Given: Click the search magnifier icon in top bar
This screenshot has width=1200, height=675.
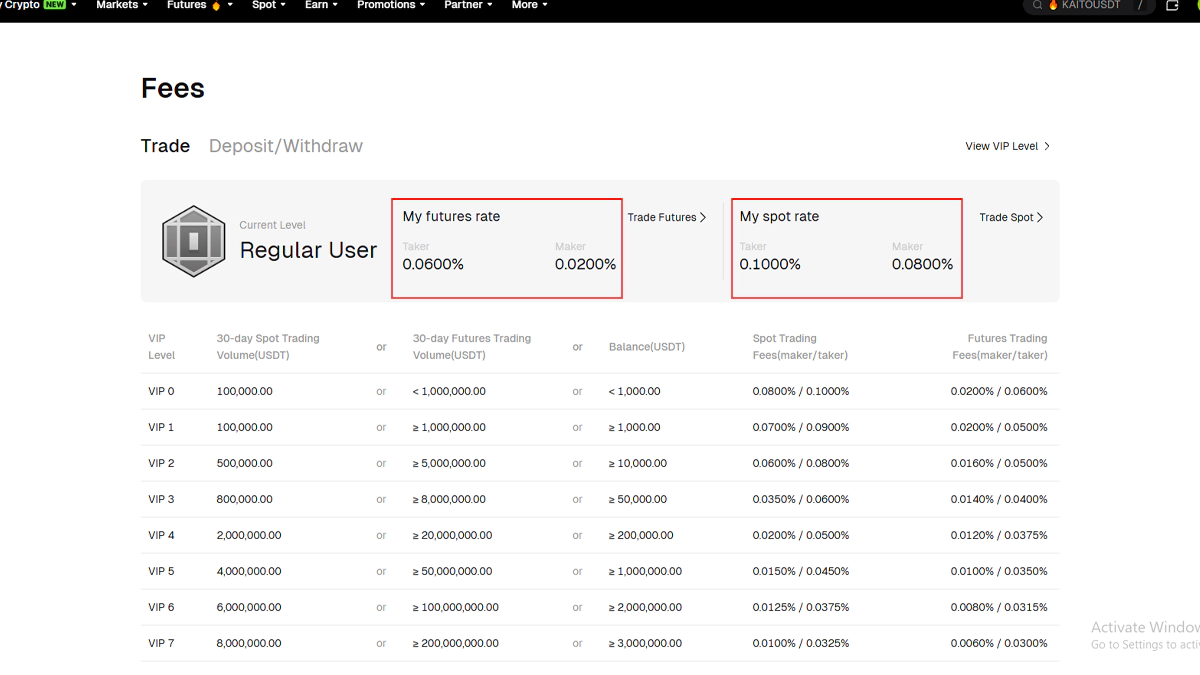Looking at the screenshot, I should tap(1038, 5).
